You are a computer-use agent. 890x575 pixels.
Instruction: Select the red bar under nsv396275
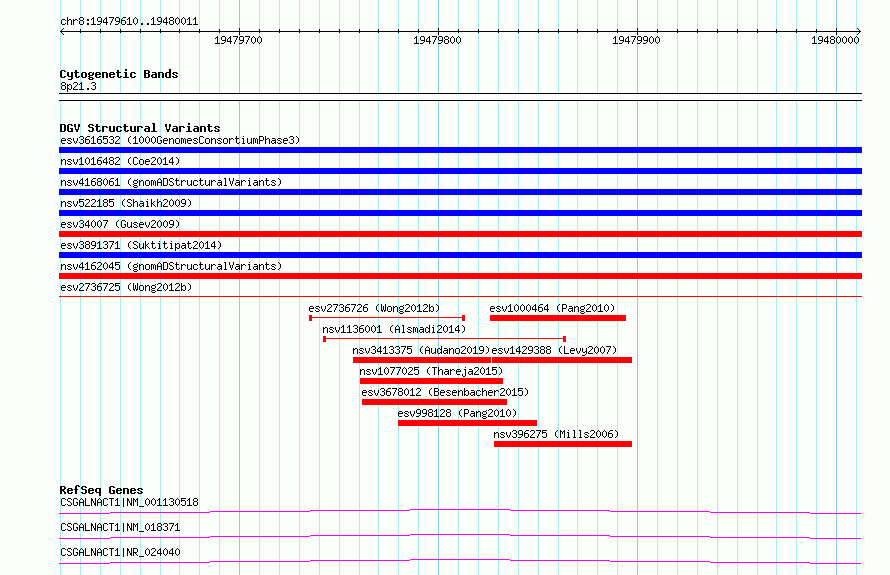coord(563,444)
